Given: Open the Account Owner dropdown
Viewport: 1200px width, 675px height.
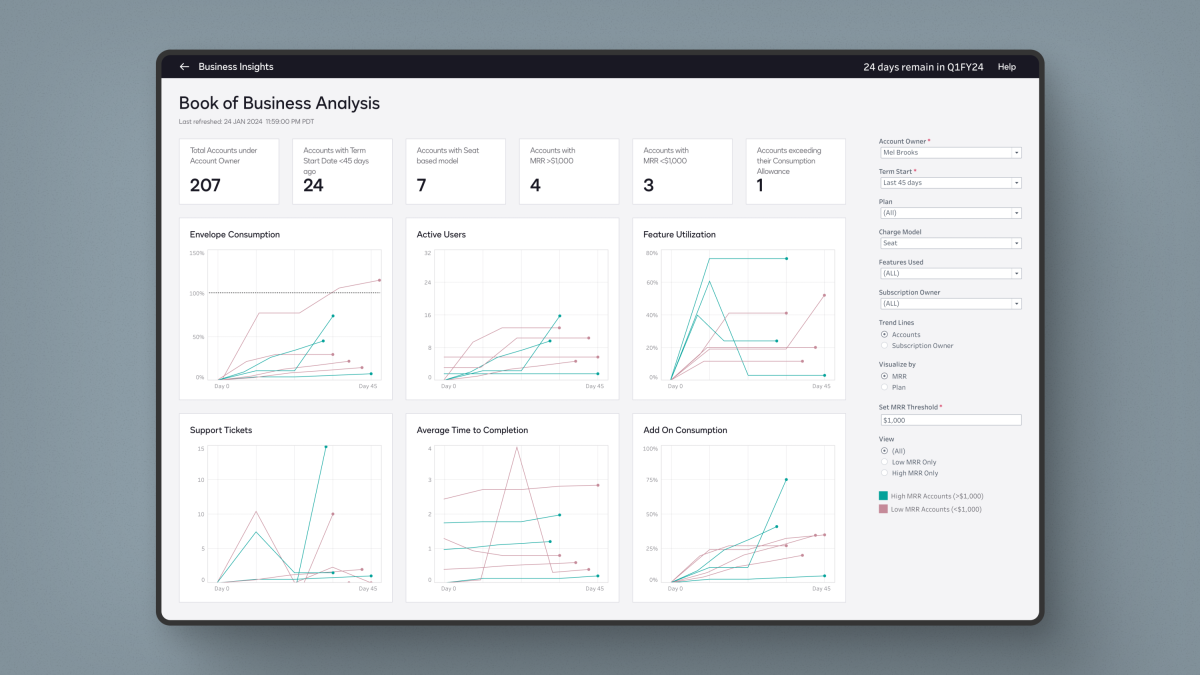Looking at the screenshot, I should tap(950, 153).
